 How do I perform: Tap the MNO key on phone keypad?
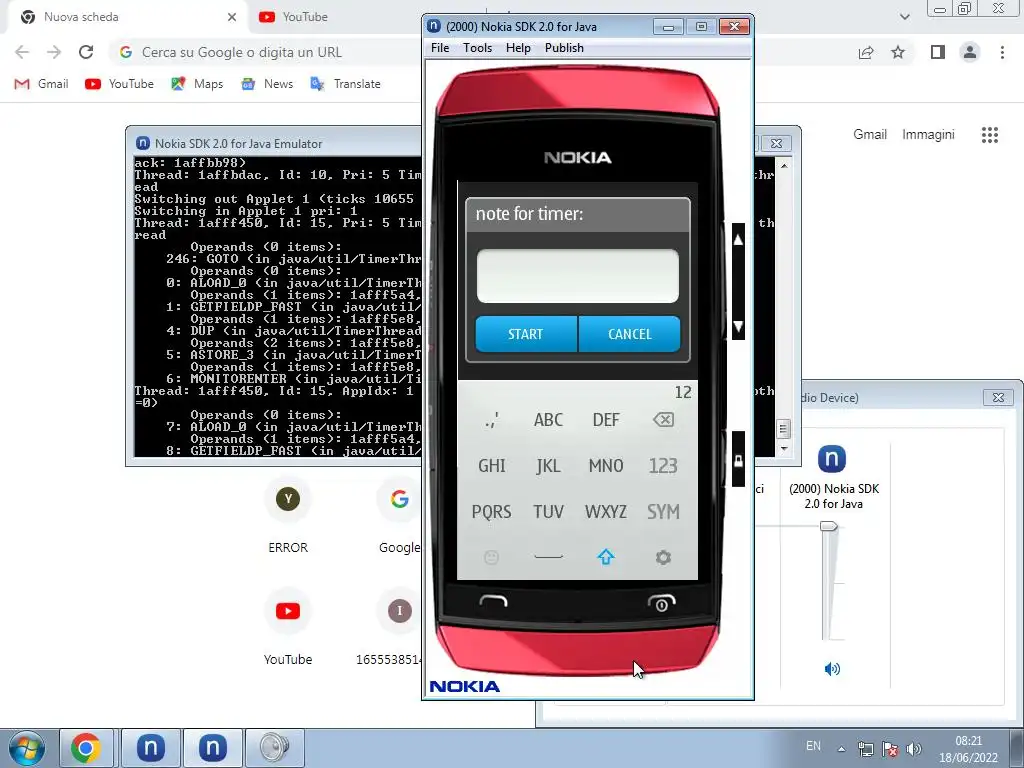click(605, 466)
